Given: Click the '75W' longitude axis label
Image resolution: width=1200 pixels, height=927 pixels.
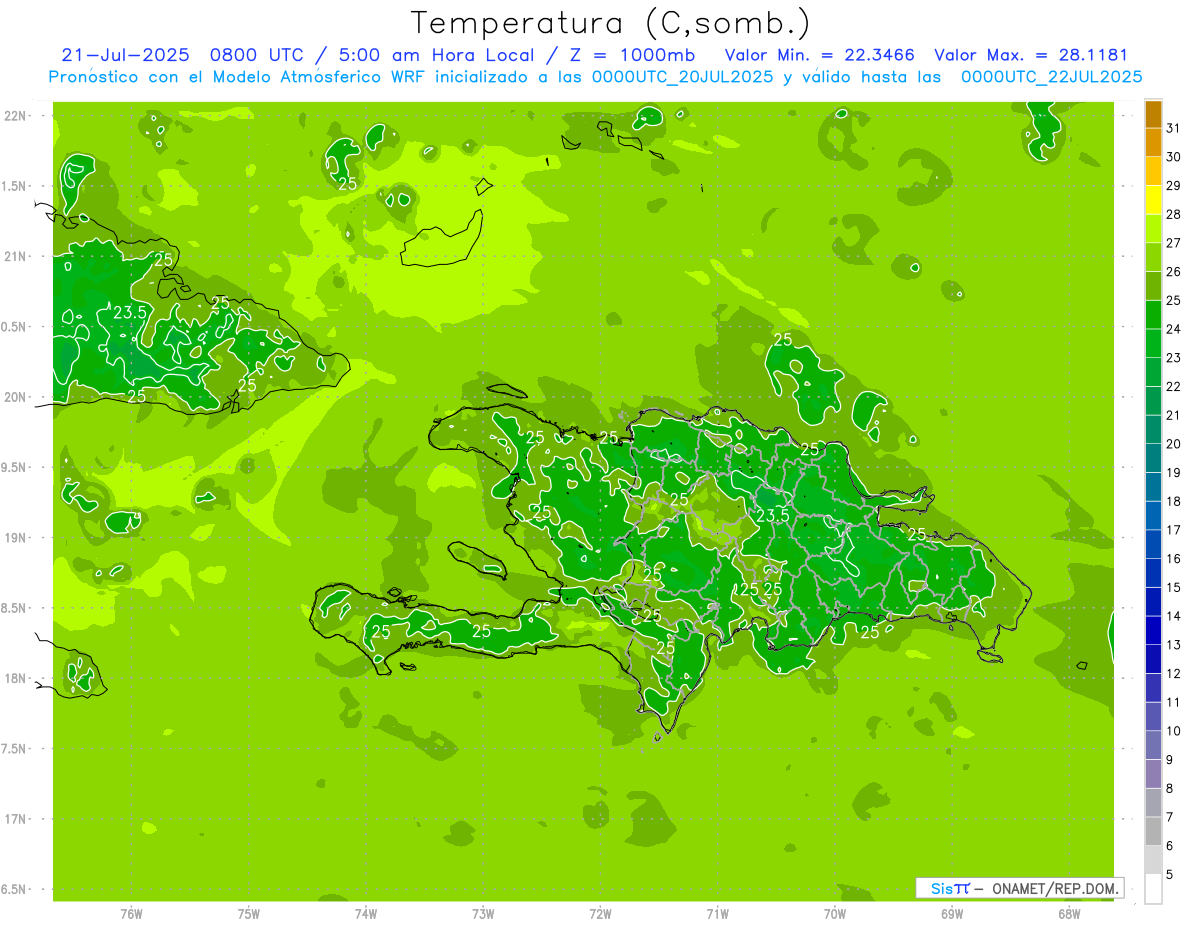Looking at the screenshot, I should click(248, 913).
